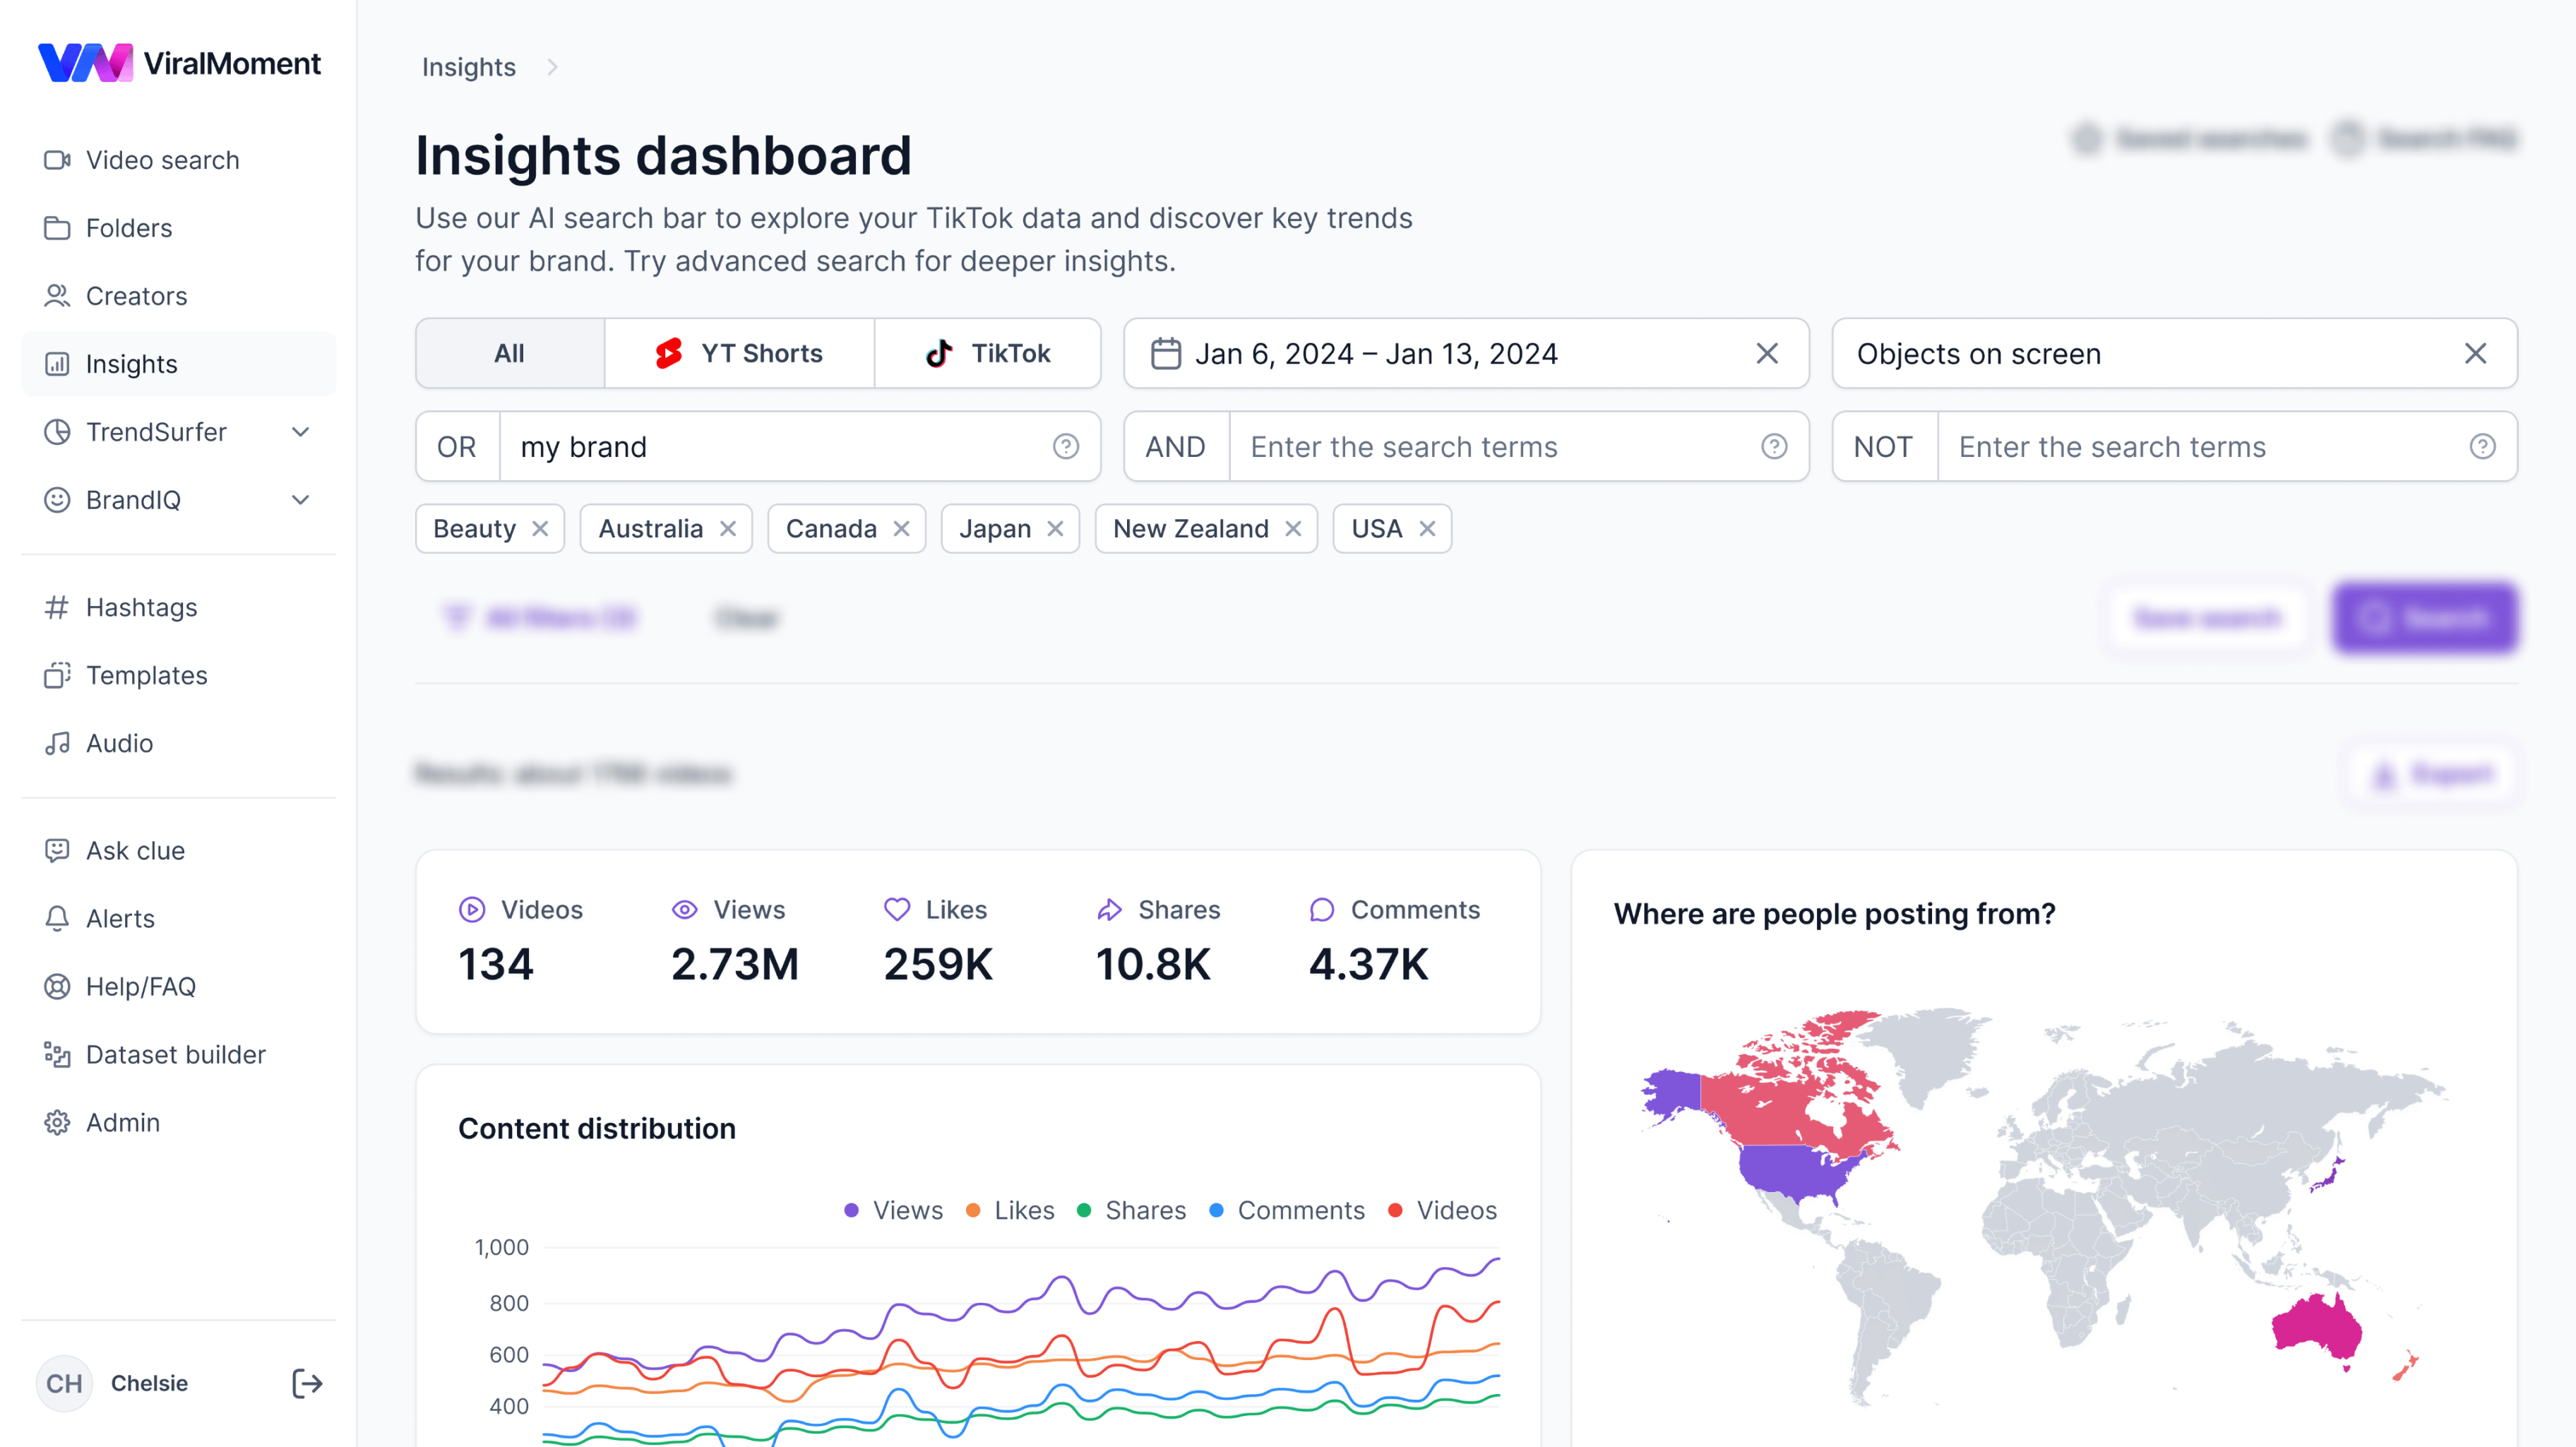Click the TrendSurfer pie chart icon
The image size is (2576, 1447).
click(57, 432)
